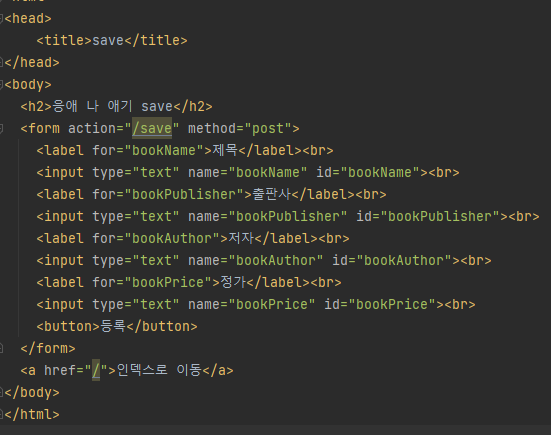Click the method="post" attribute

241,129
